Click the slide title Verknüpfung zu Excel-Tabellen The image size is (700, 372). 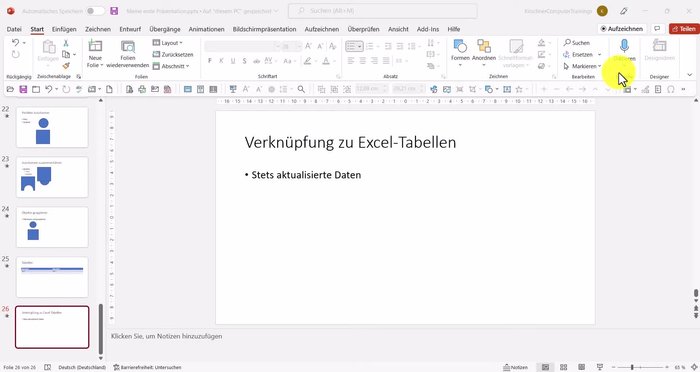[x=350, y=142]
